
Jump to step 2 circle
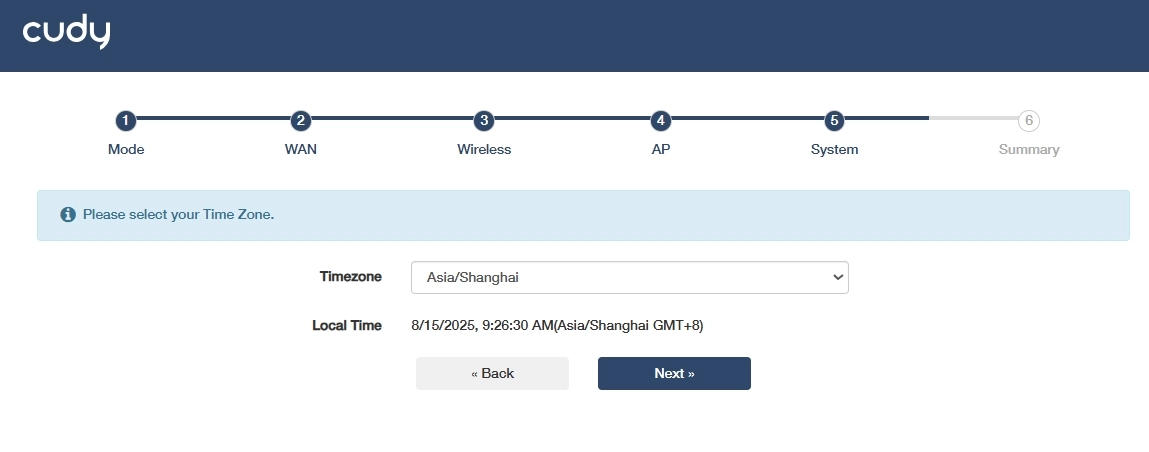(x=300, y=121)
